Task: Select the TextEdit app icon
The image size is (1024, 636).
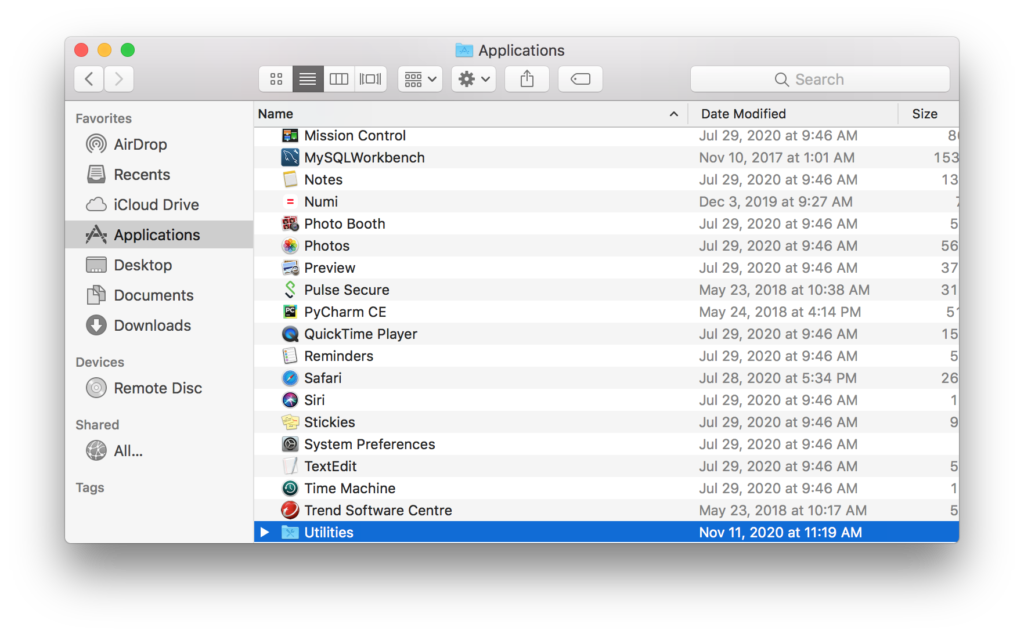Action: tap(290, 466)
